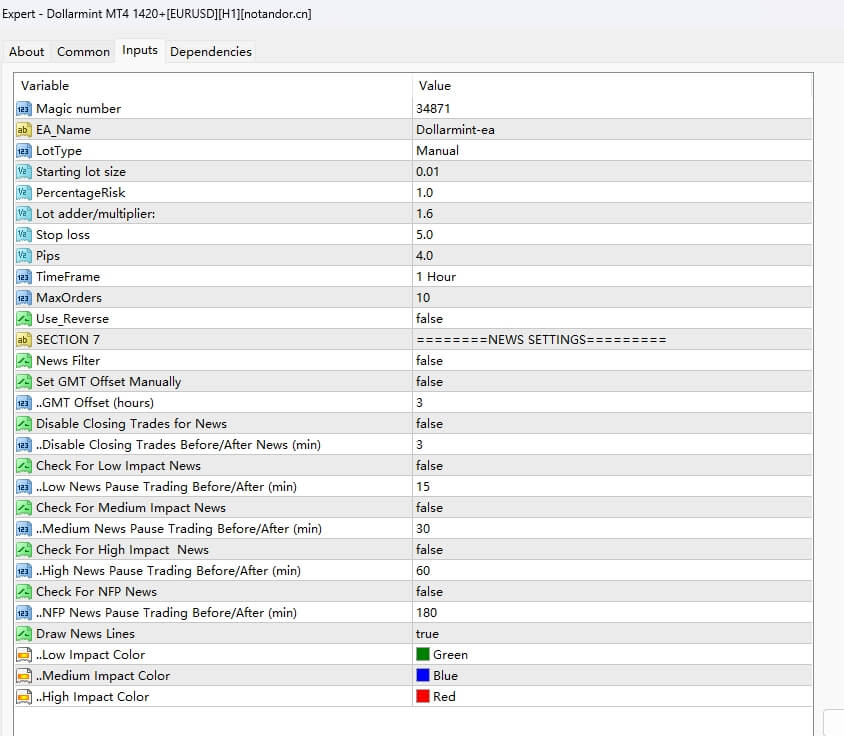
Task: Open the Dependencies tab
Action: tap(211, 52)
